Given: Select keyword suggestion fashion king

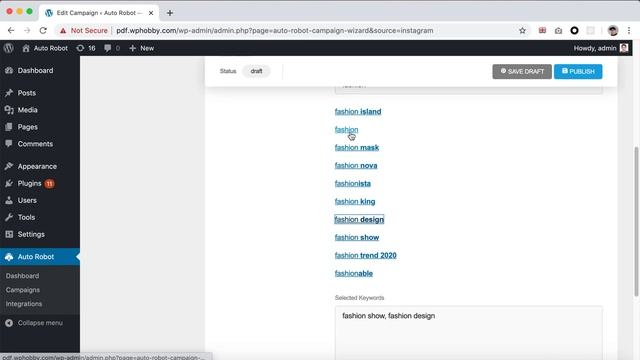Looking at the screenshot, I should (x=355, y=202).
